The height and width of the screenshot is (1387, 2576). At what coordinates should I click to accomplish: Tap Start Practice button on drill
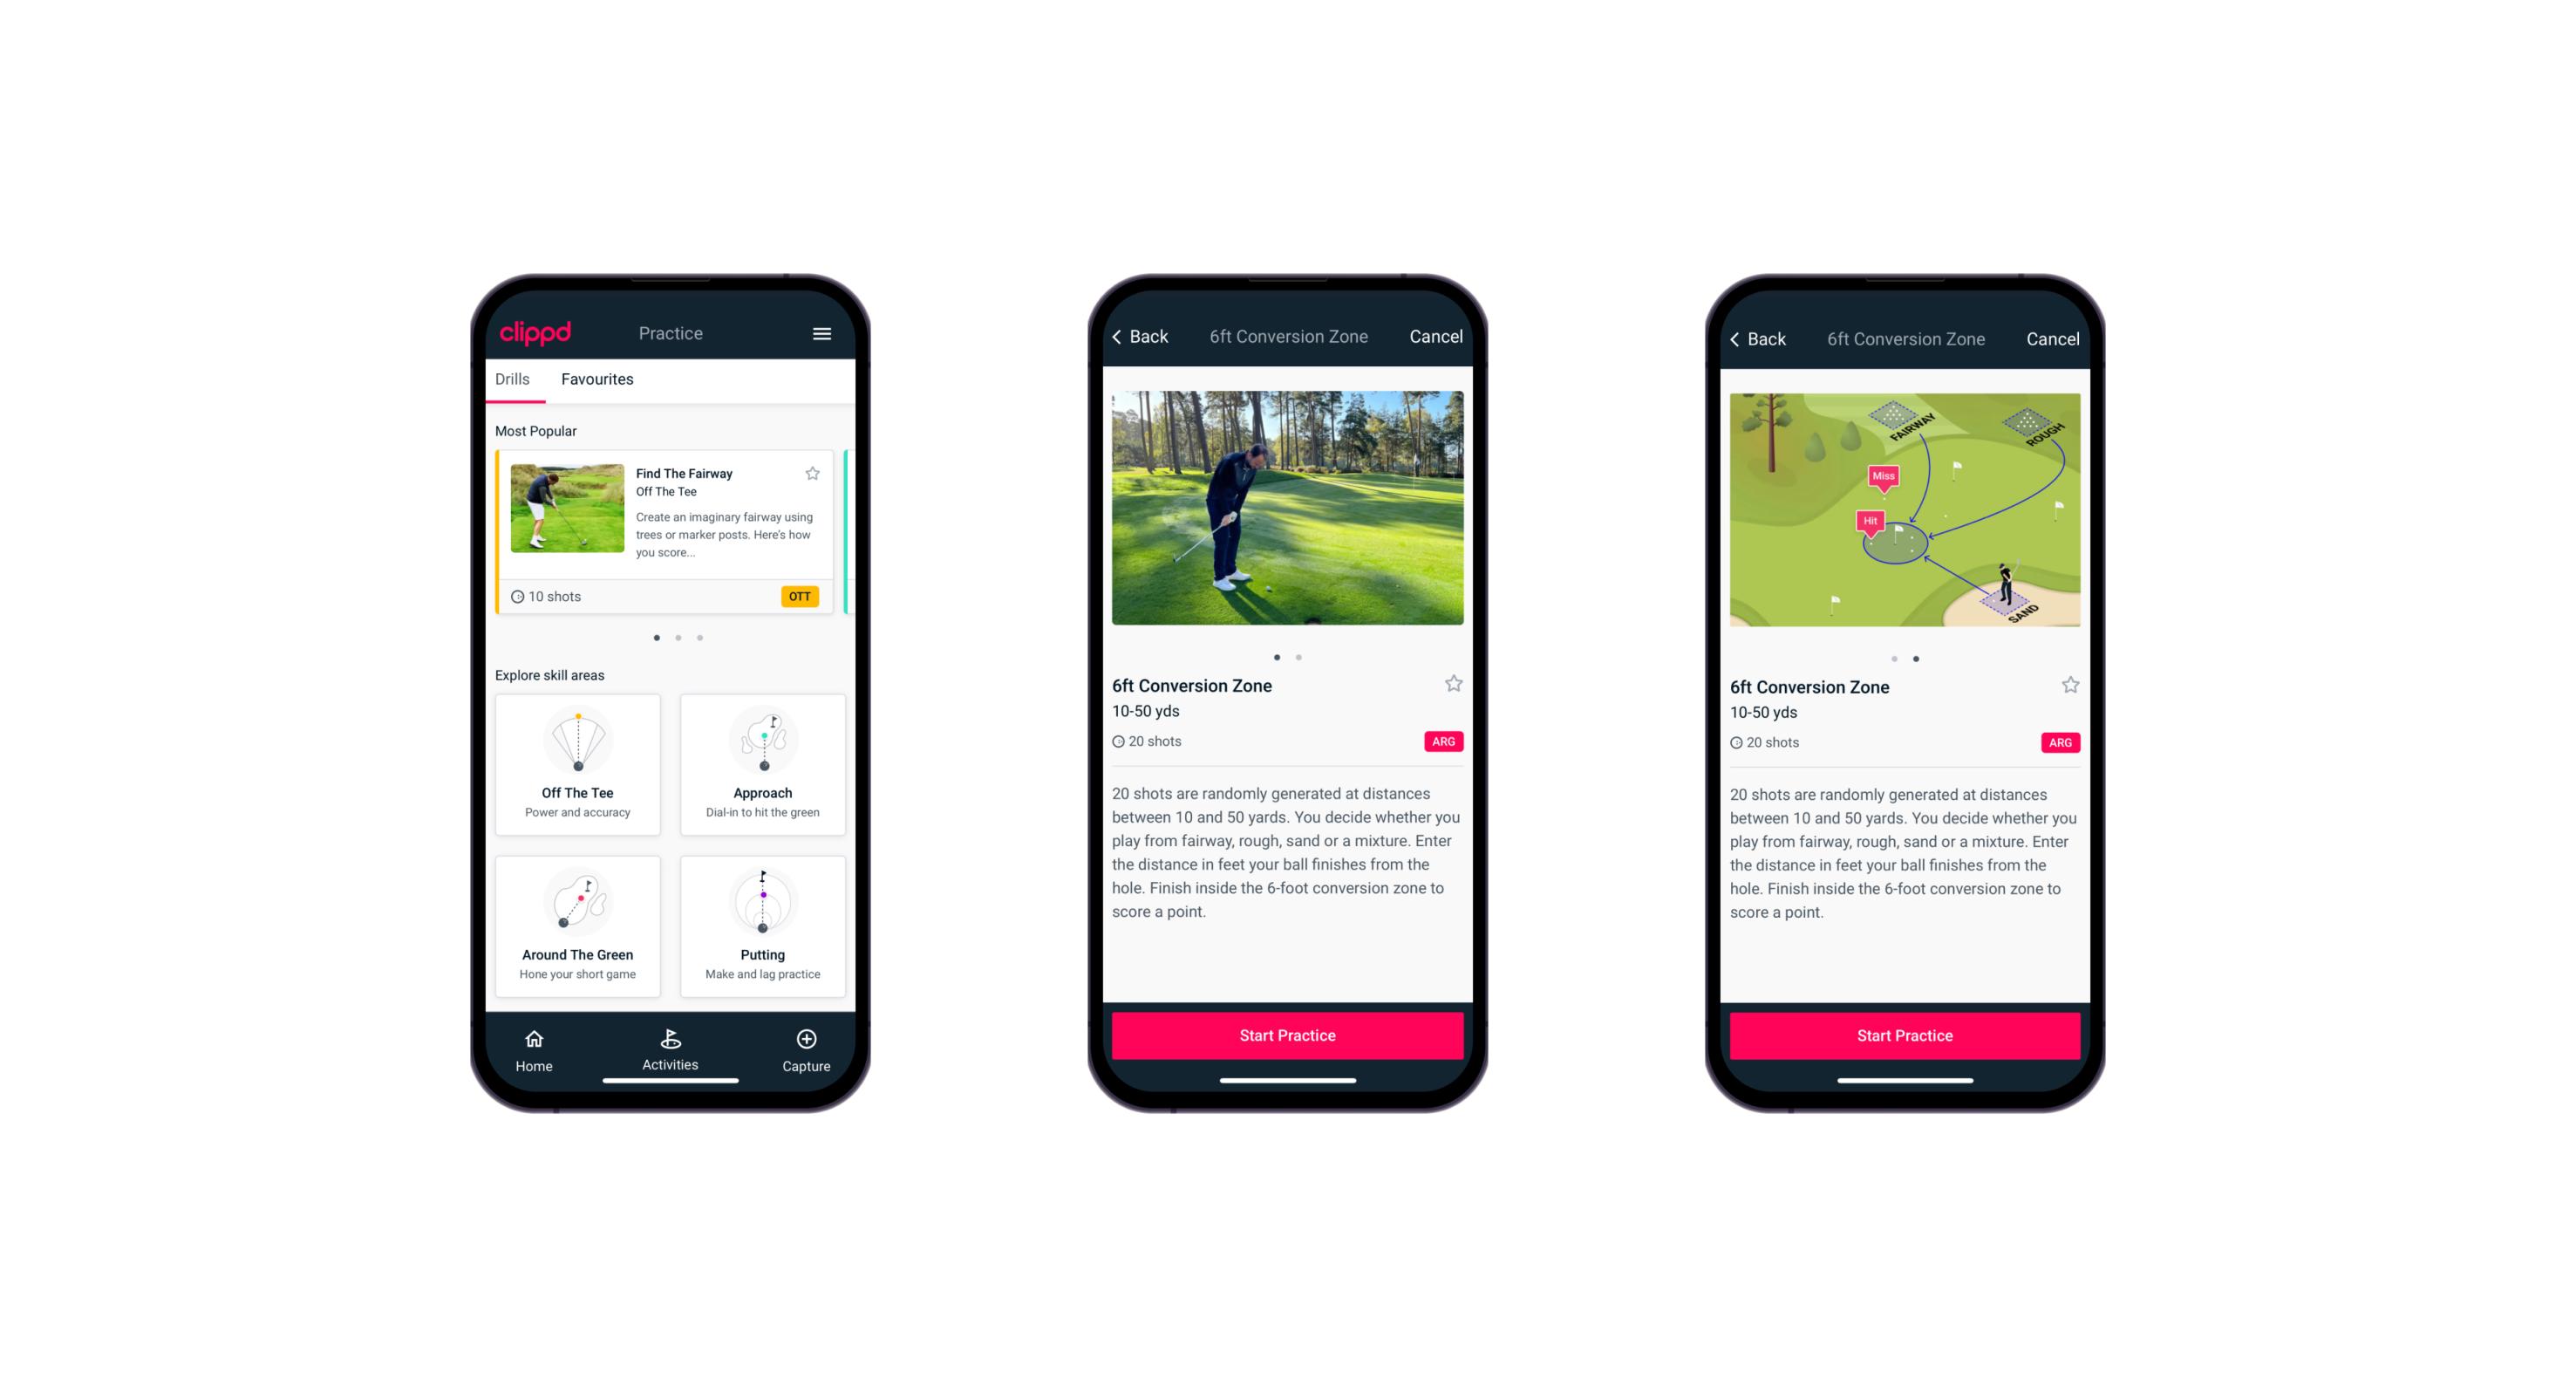click(1287, 1034)
